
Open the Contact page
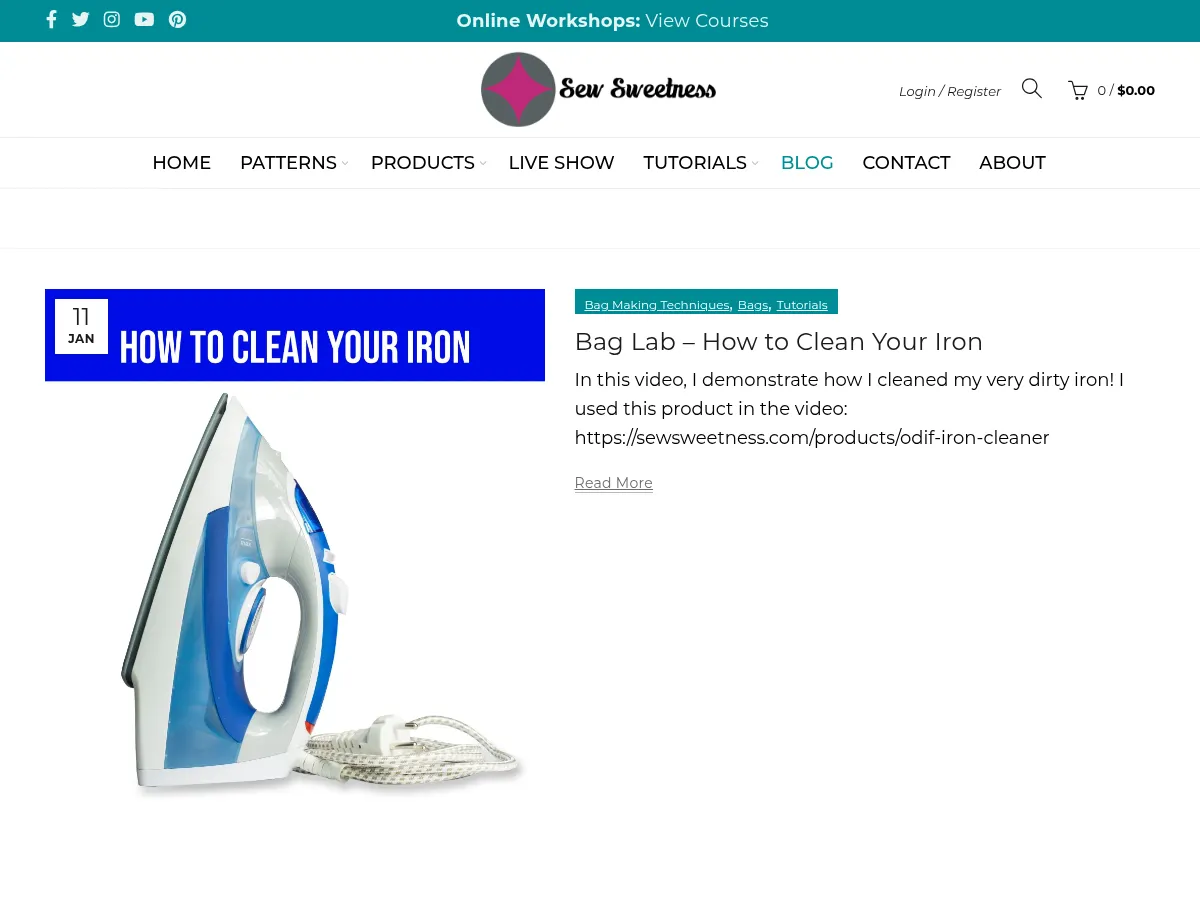[x=906, y=163]
